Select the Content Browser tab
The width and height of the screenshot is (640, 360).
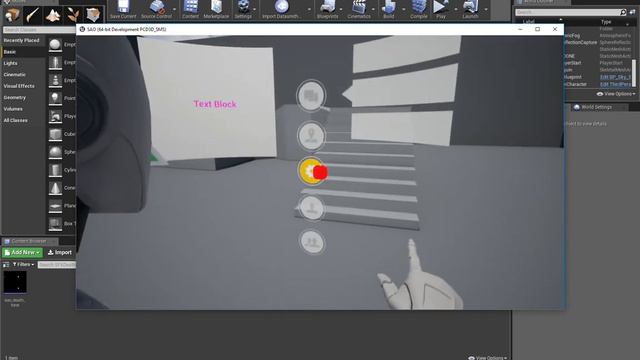29,241
